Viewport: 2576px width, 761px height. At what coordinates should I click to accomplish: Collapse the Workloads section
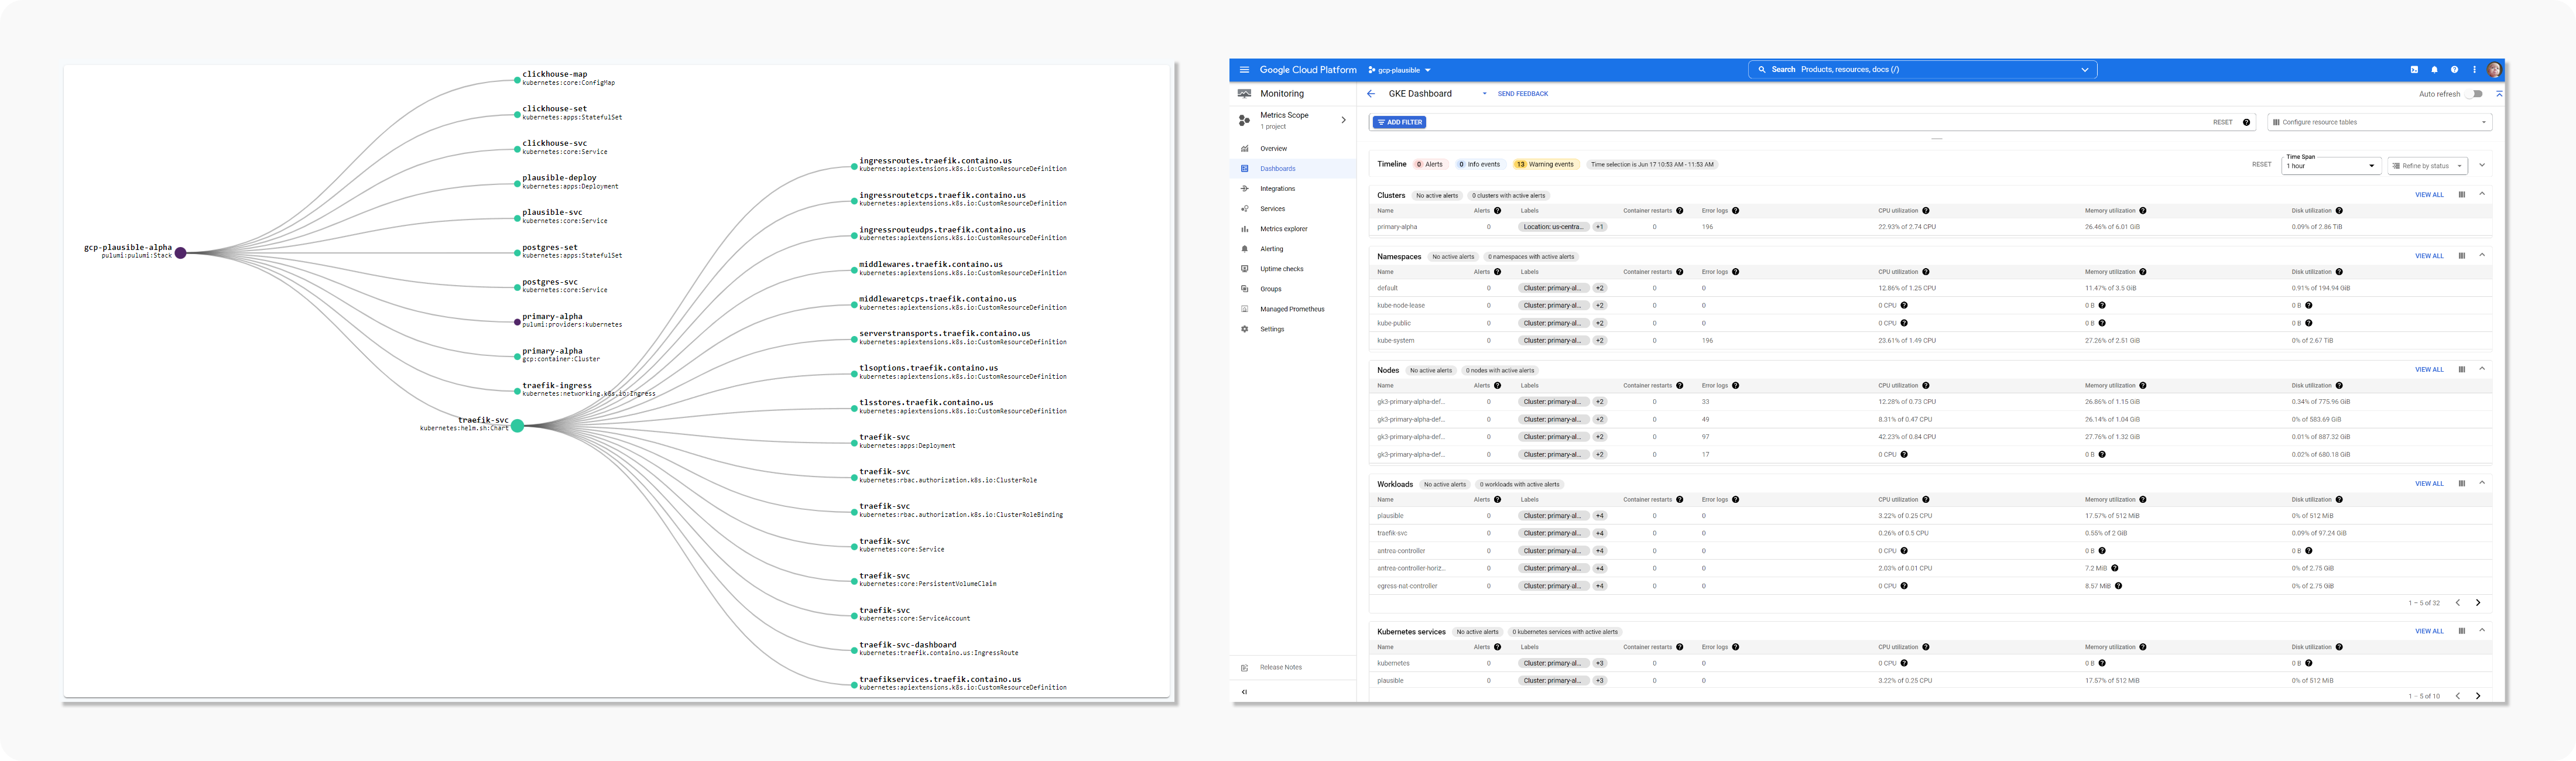tap(2482, 484)
